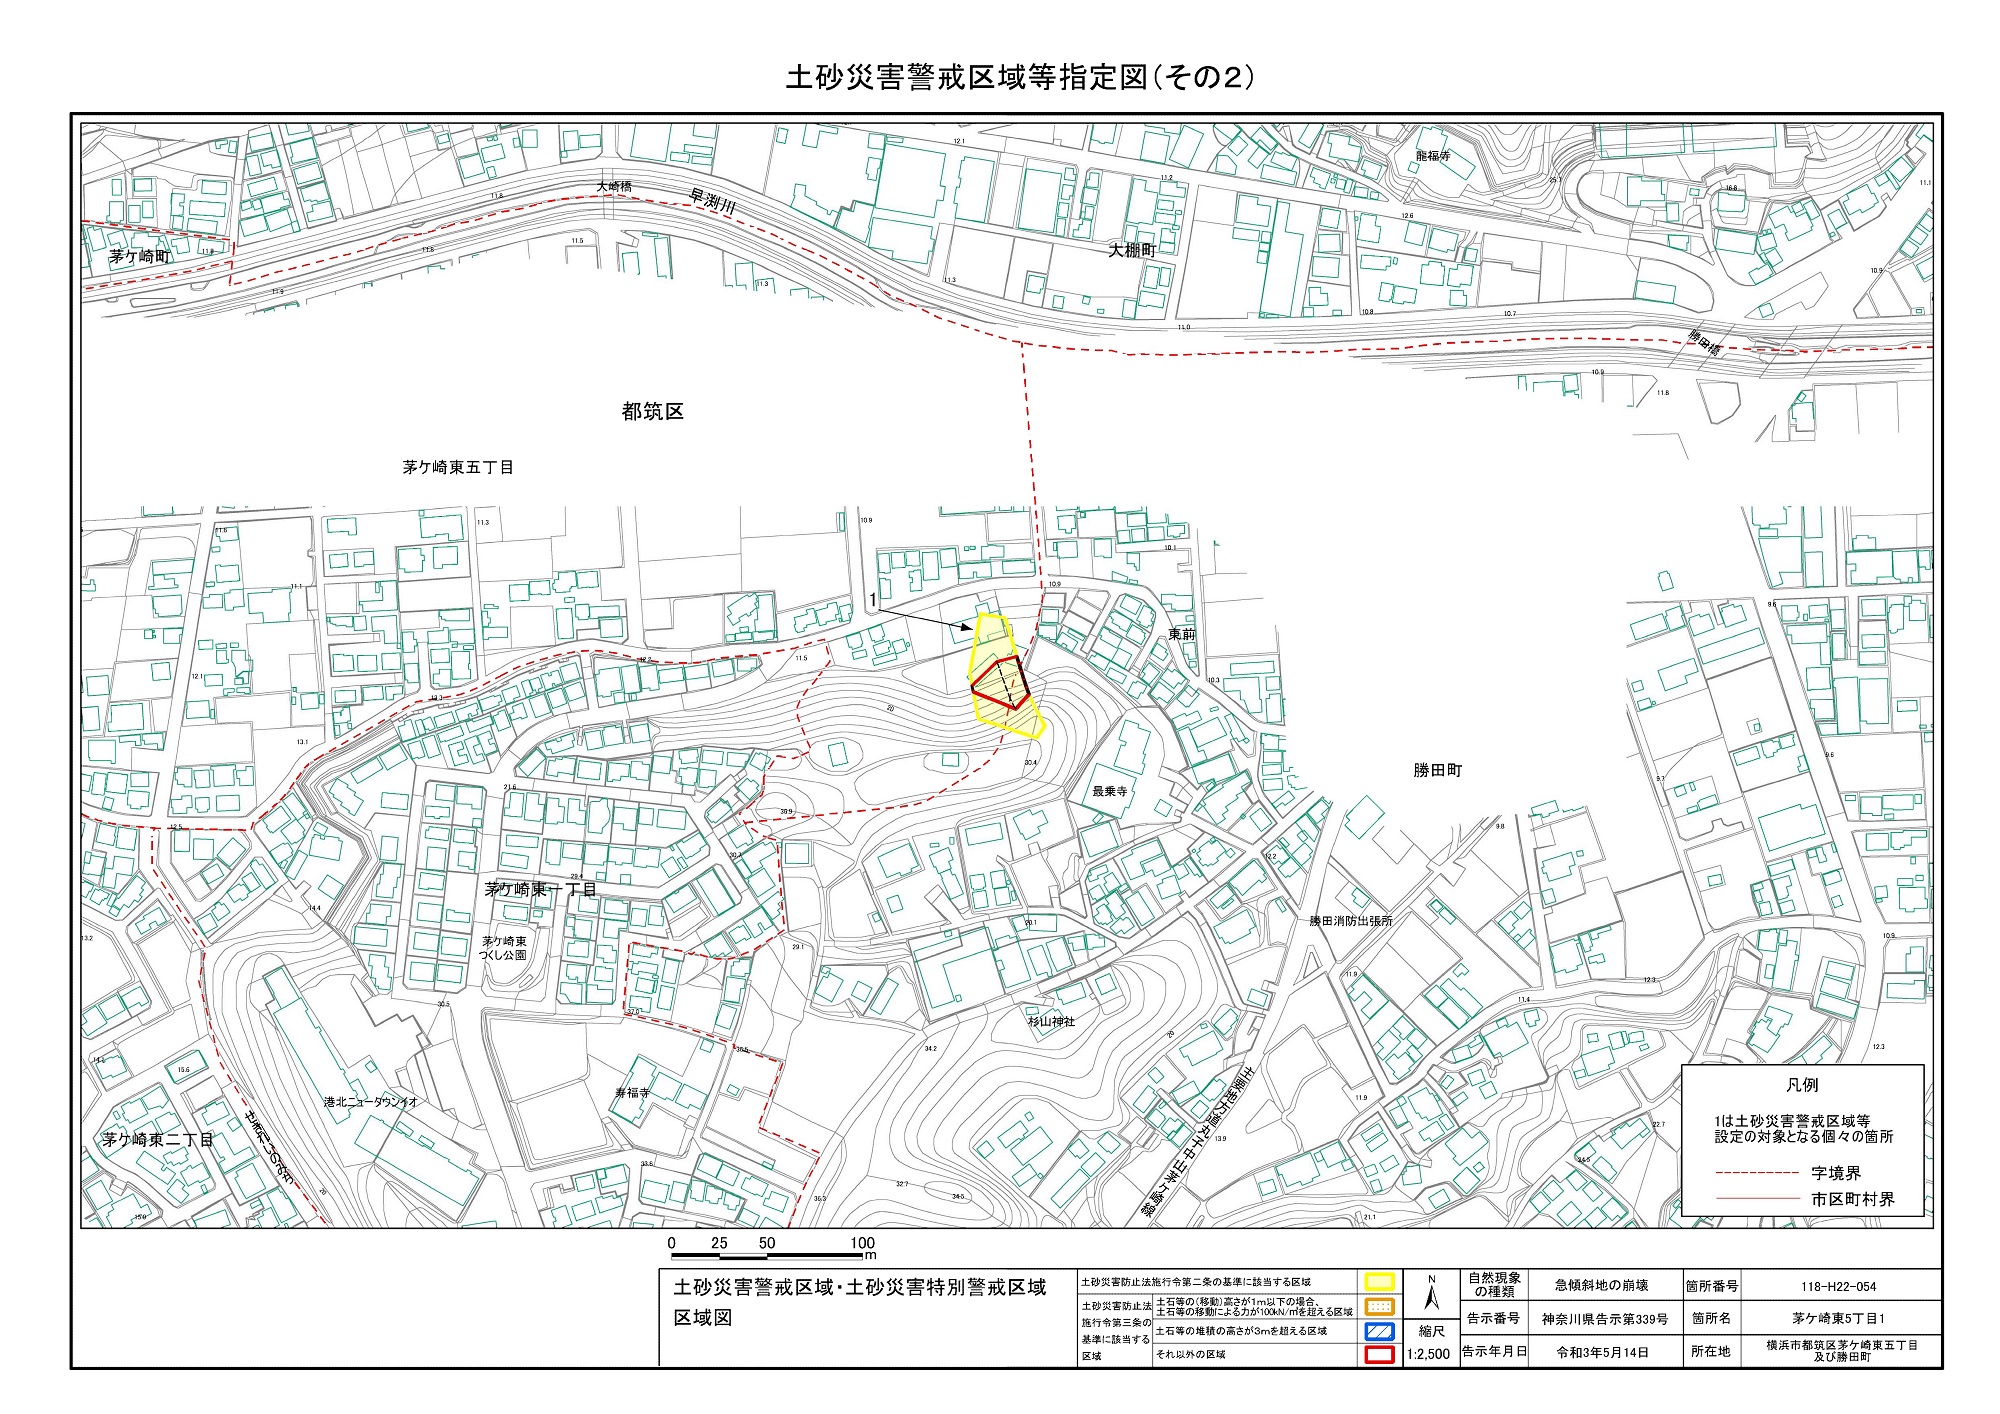Click the 杉山神社 shrine label
Screen dimensions: 2000x1414
tap(1051, 1021)
